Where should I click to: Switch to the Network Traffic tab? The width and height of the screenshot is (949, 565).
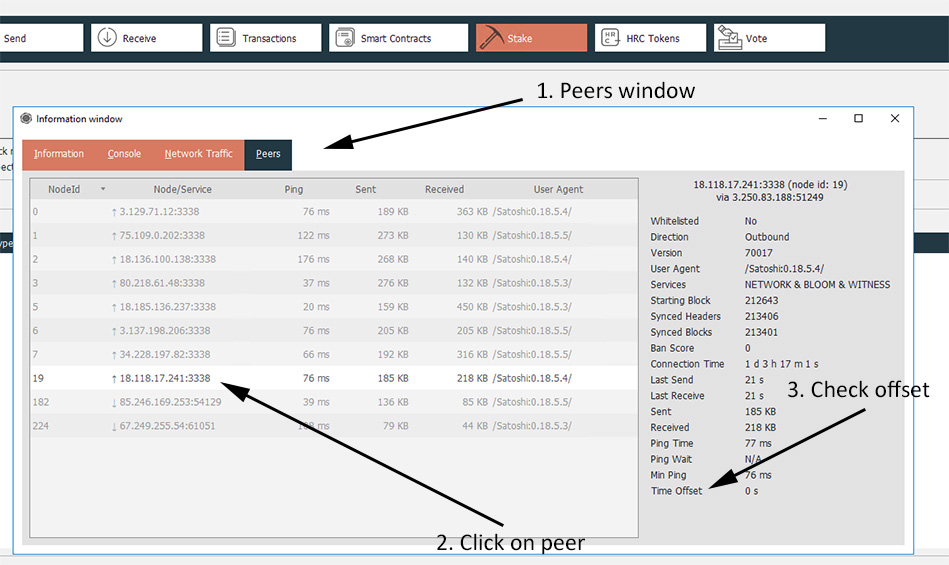(x=198, y=154)
